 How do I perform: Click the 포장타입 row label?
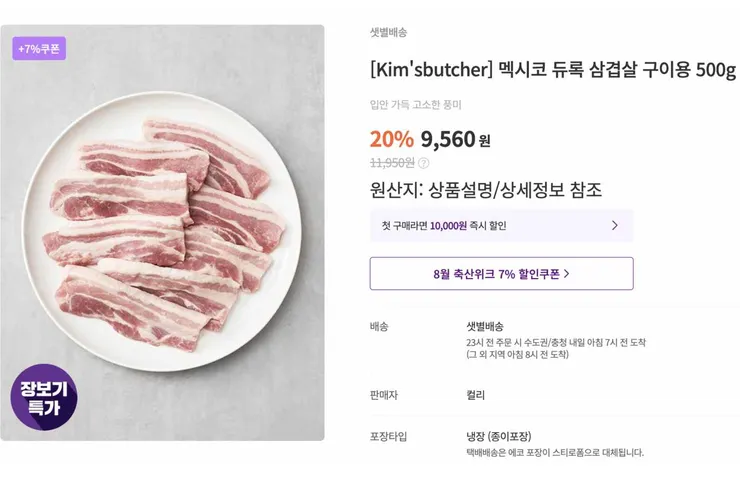point(388,437)
